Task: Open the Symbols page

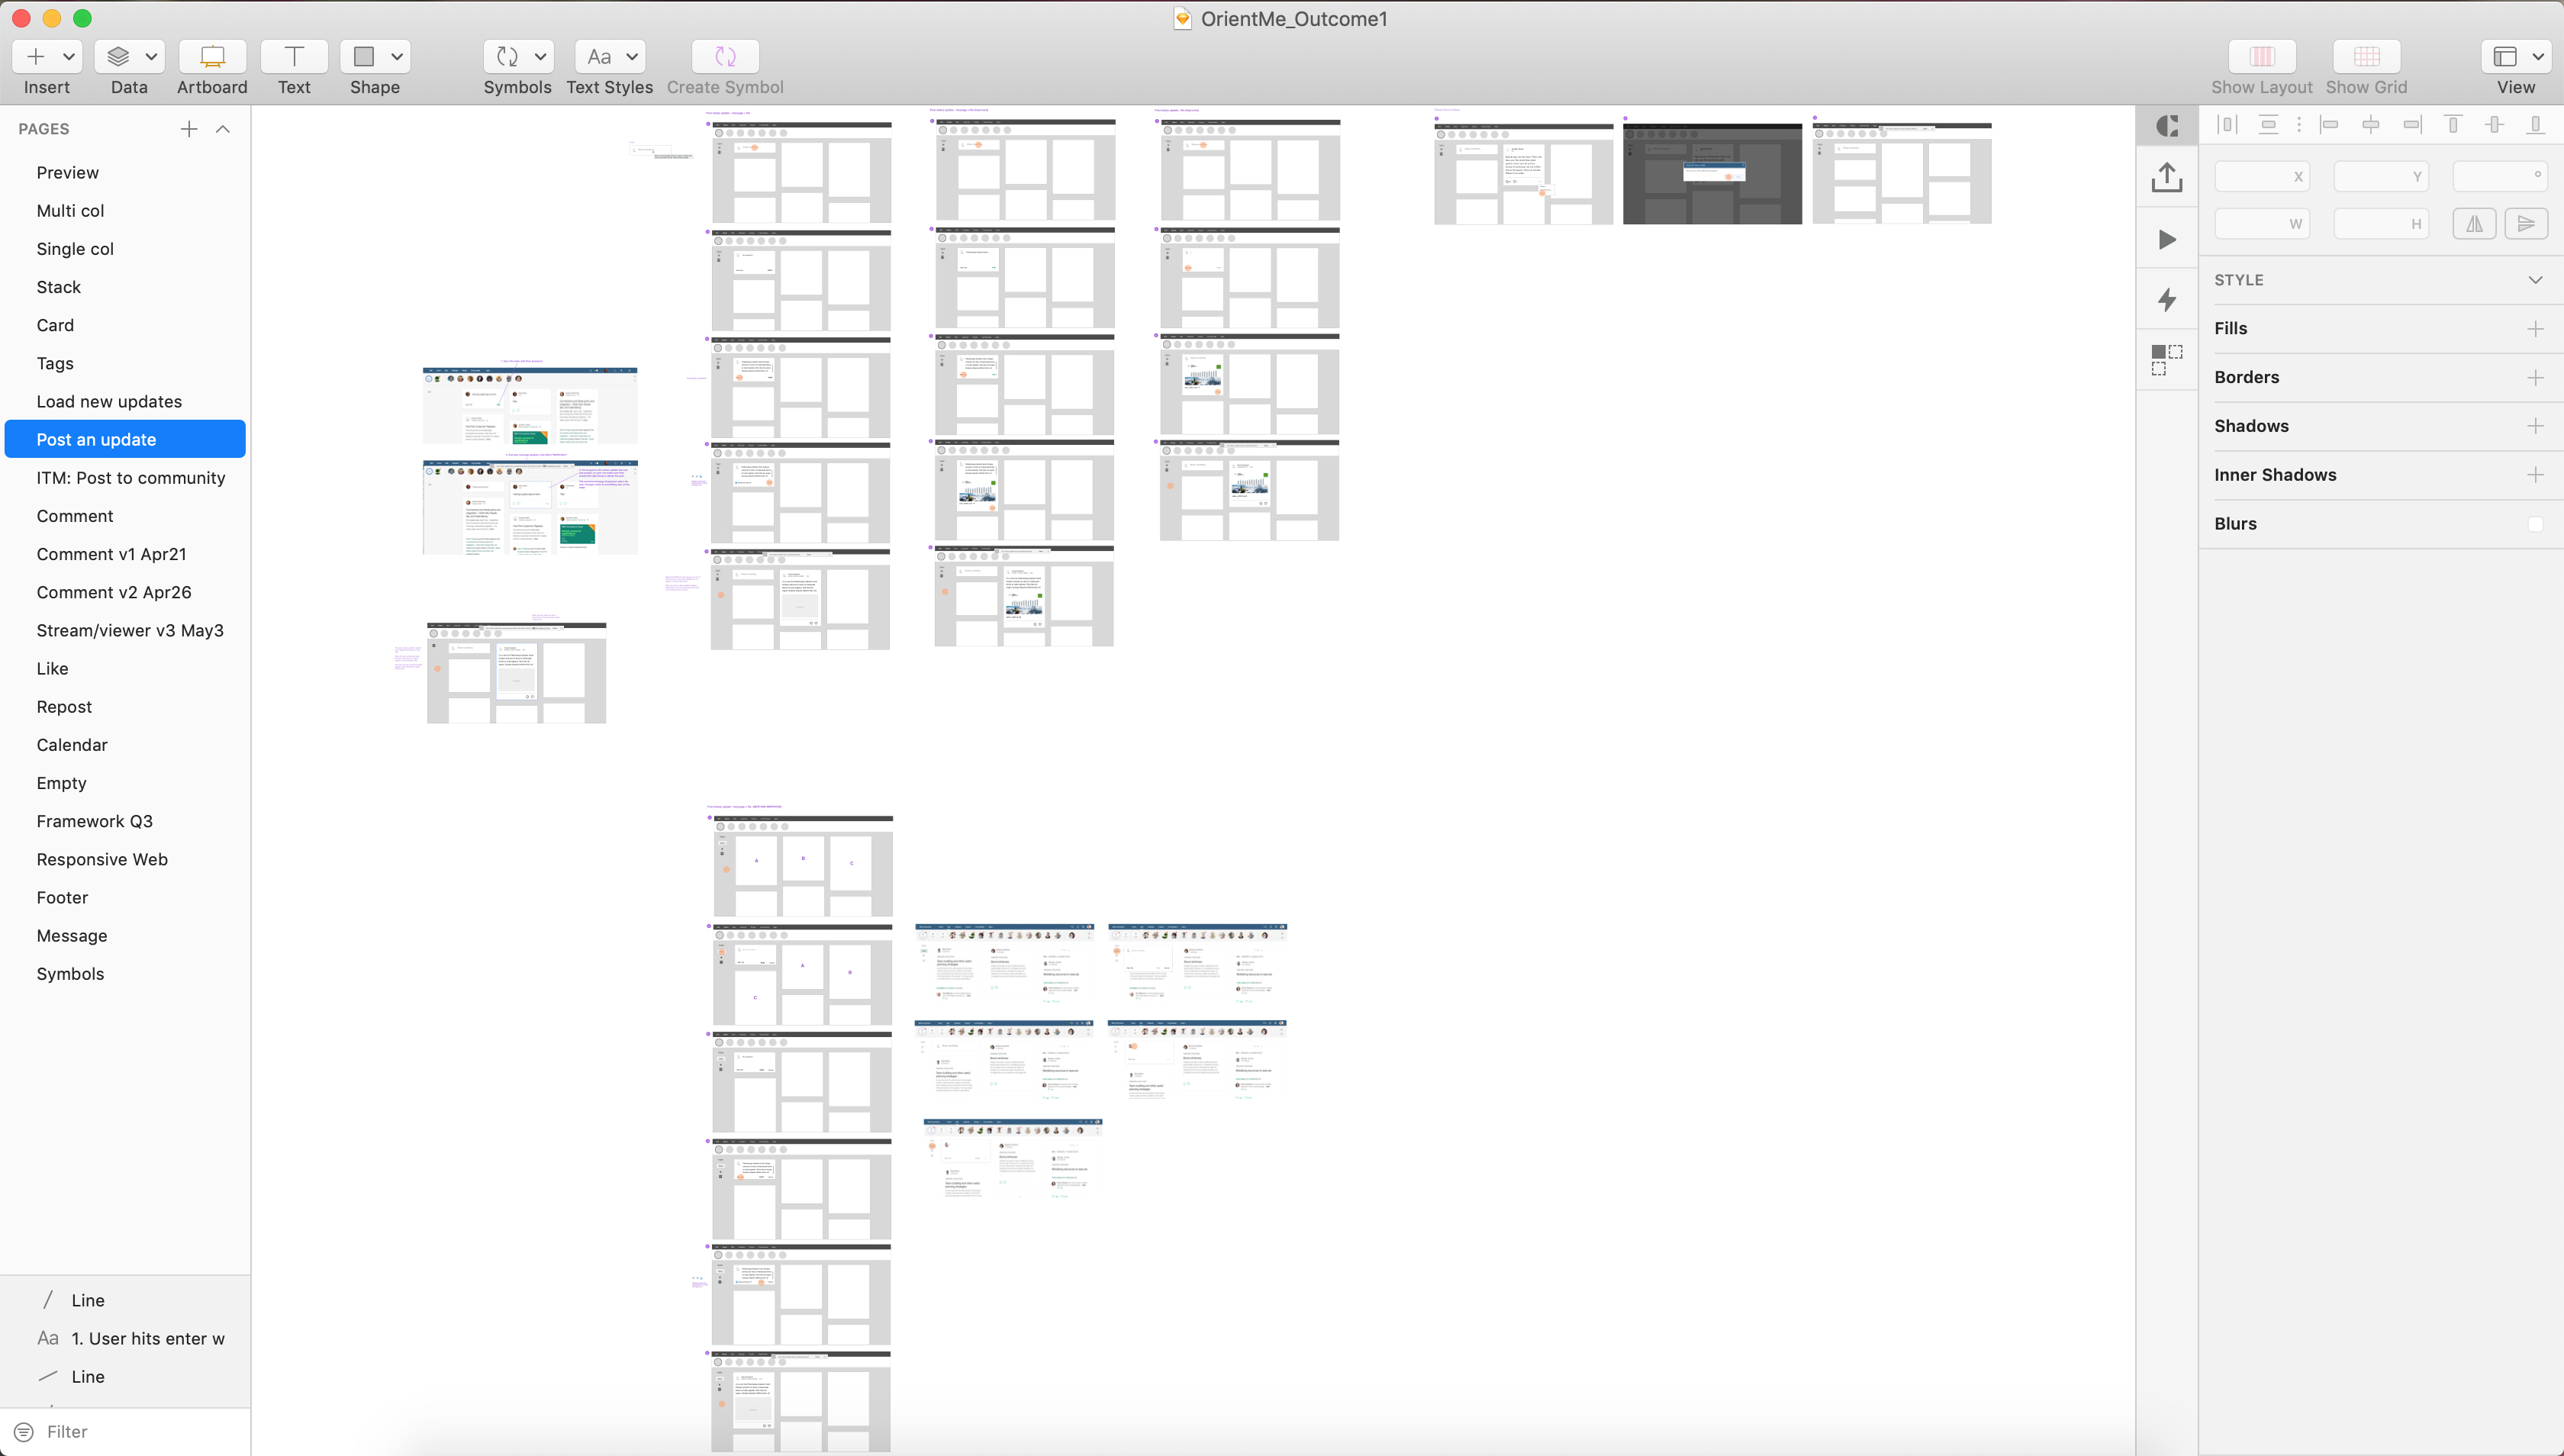Action: 70,974
